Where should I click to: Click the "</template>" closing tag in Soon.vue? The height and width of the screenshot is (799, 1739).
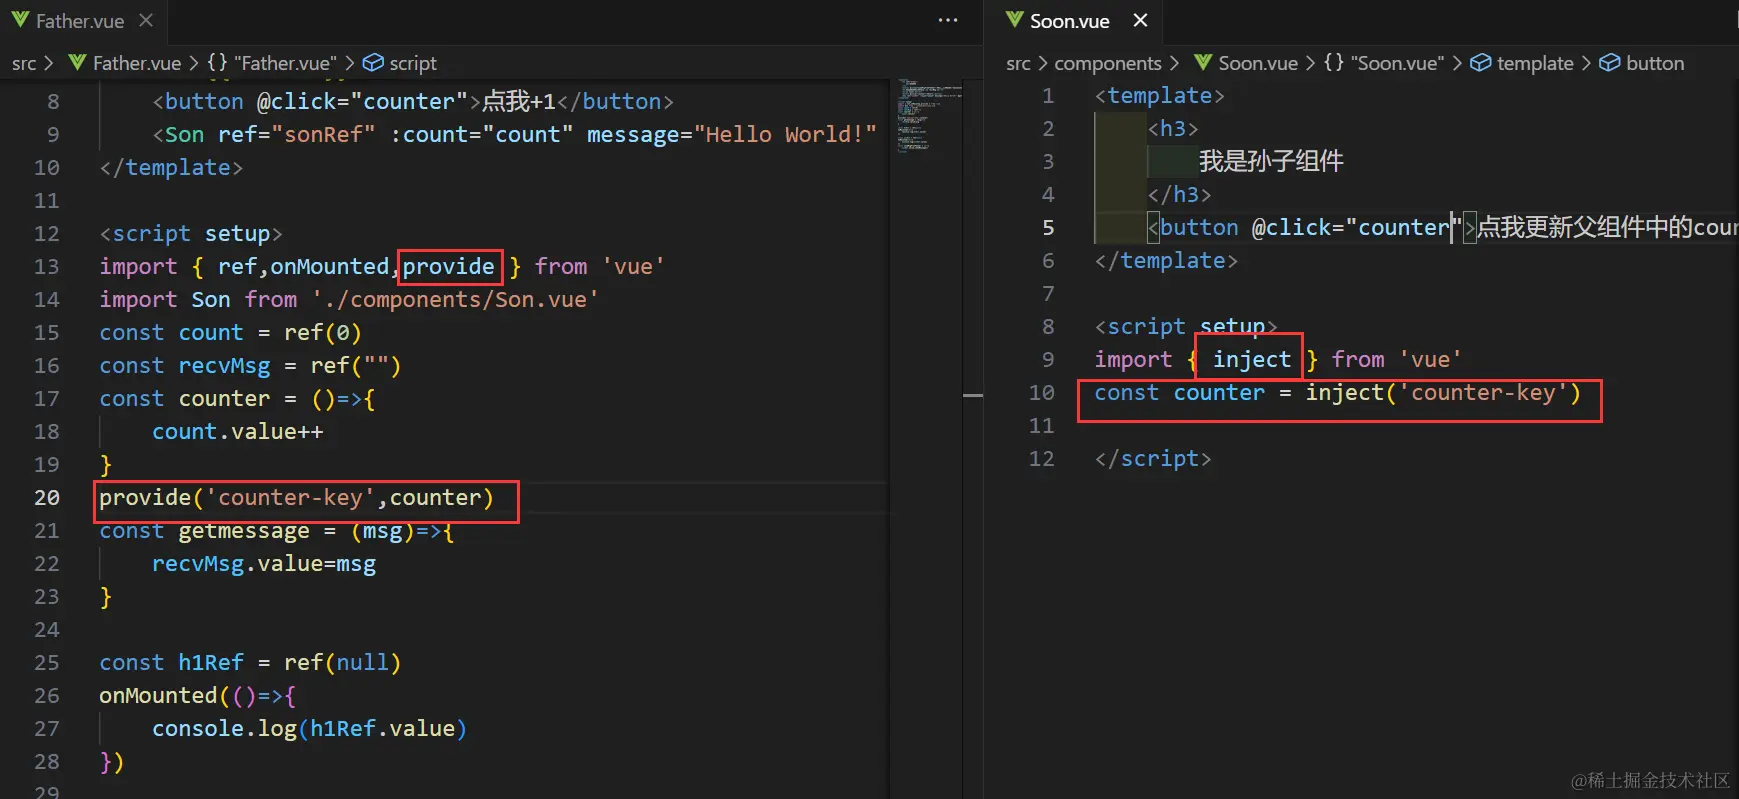tap(1166, 261)
